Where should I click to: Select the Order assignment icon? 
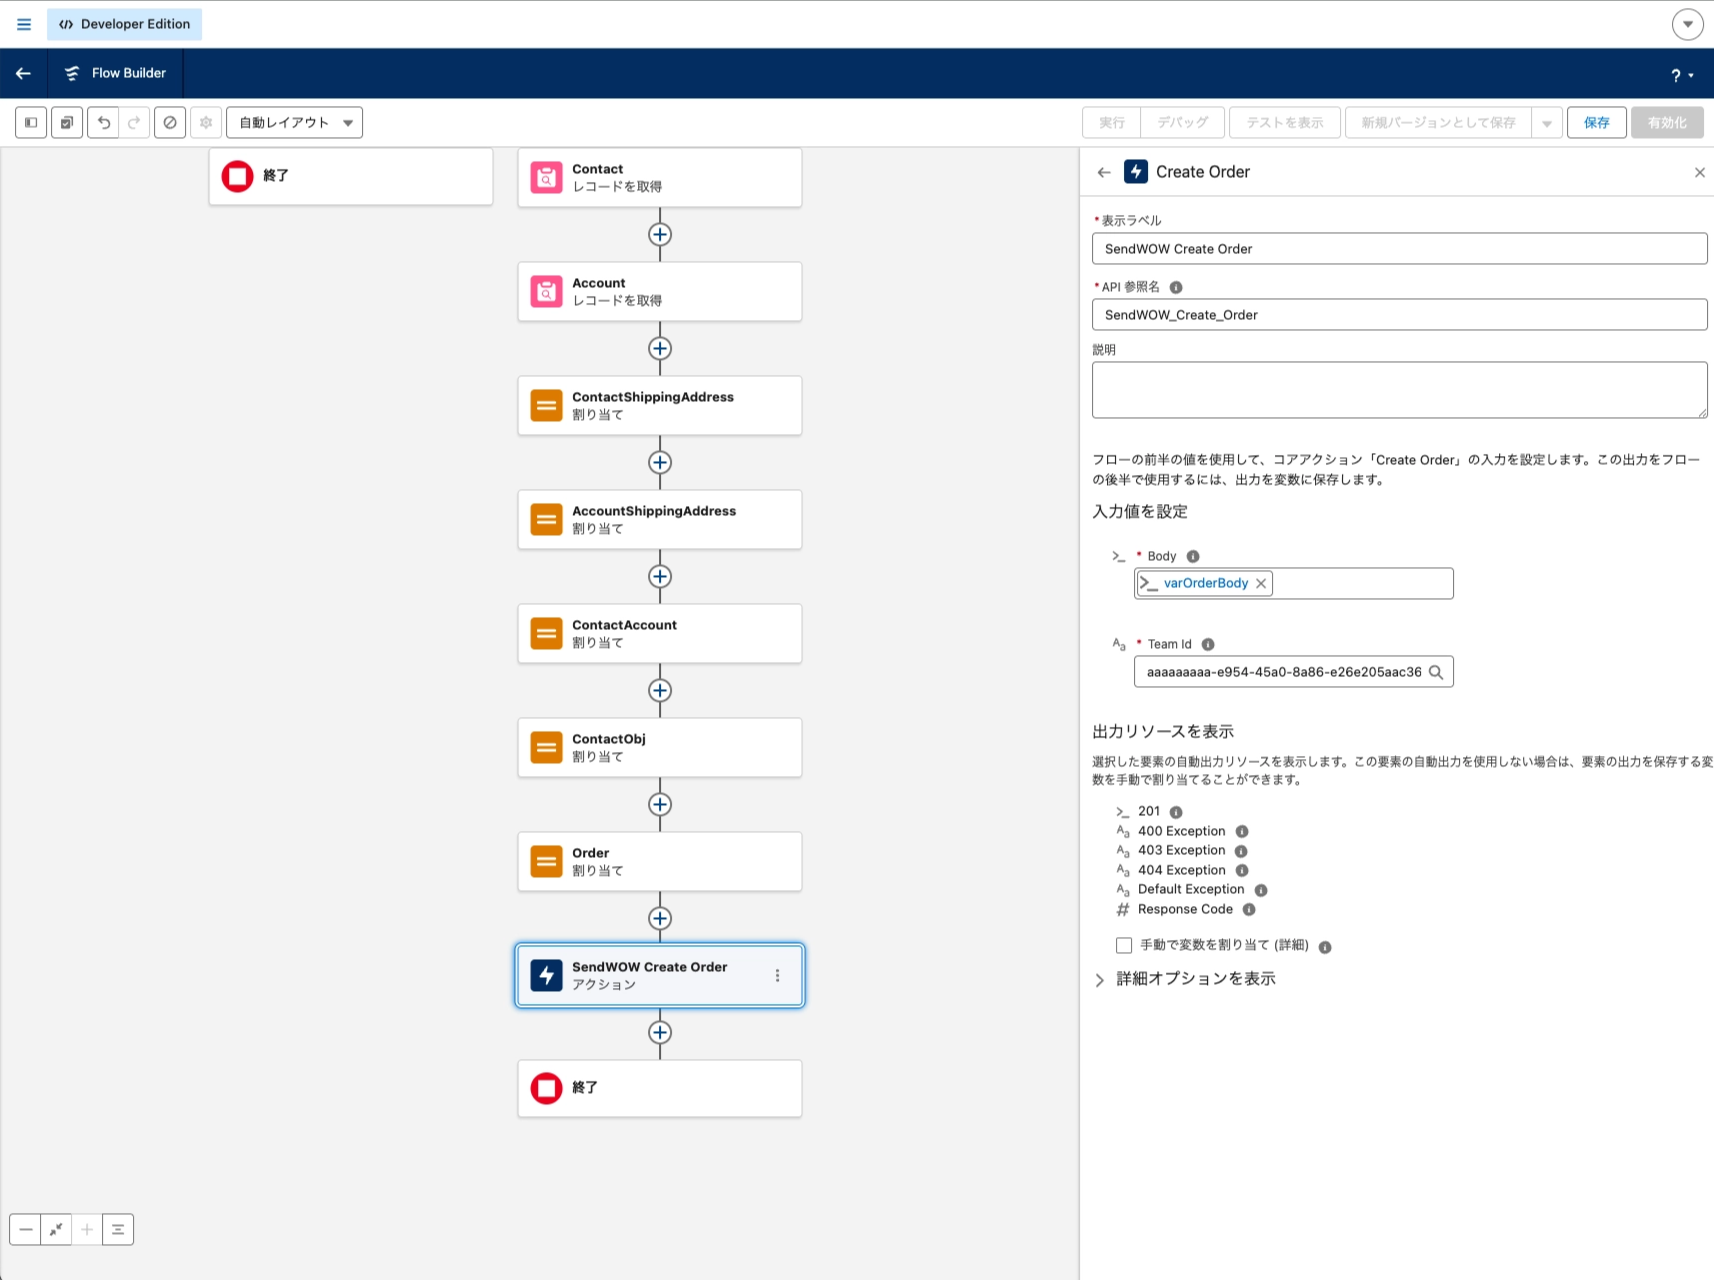[x=546, y=861]
